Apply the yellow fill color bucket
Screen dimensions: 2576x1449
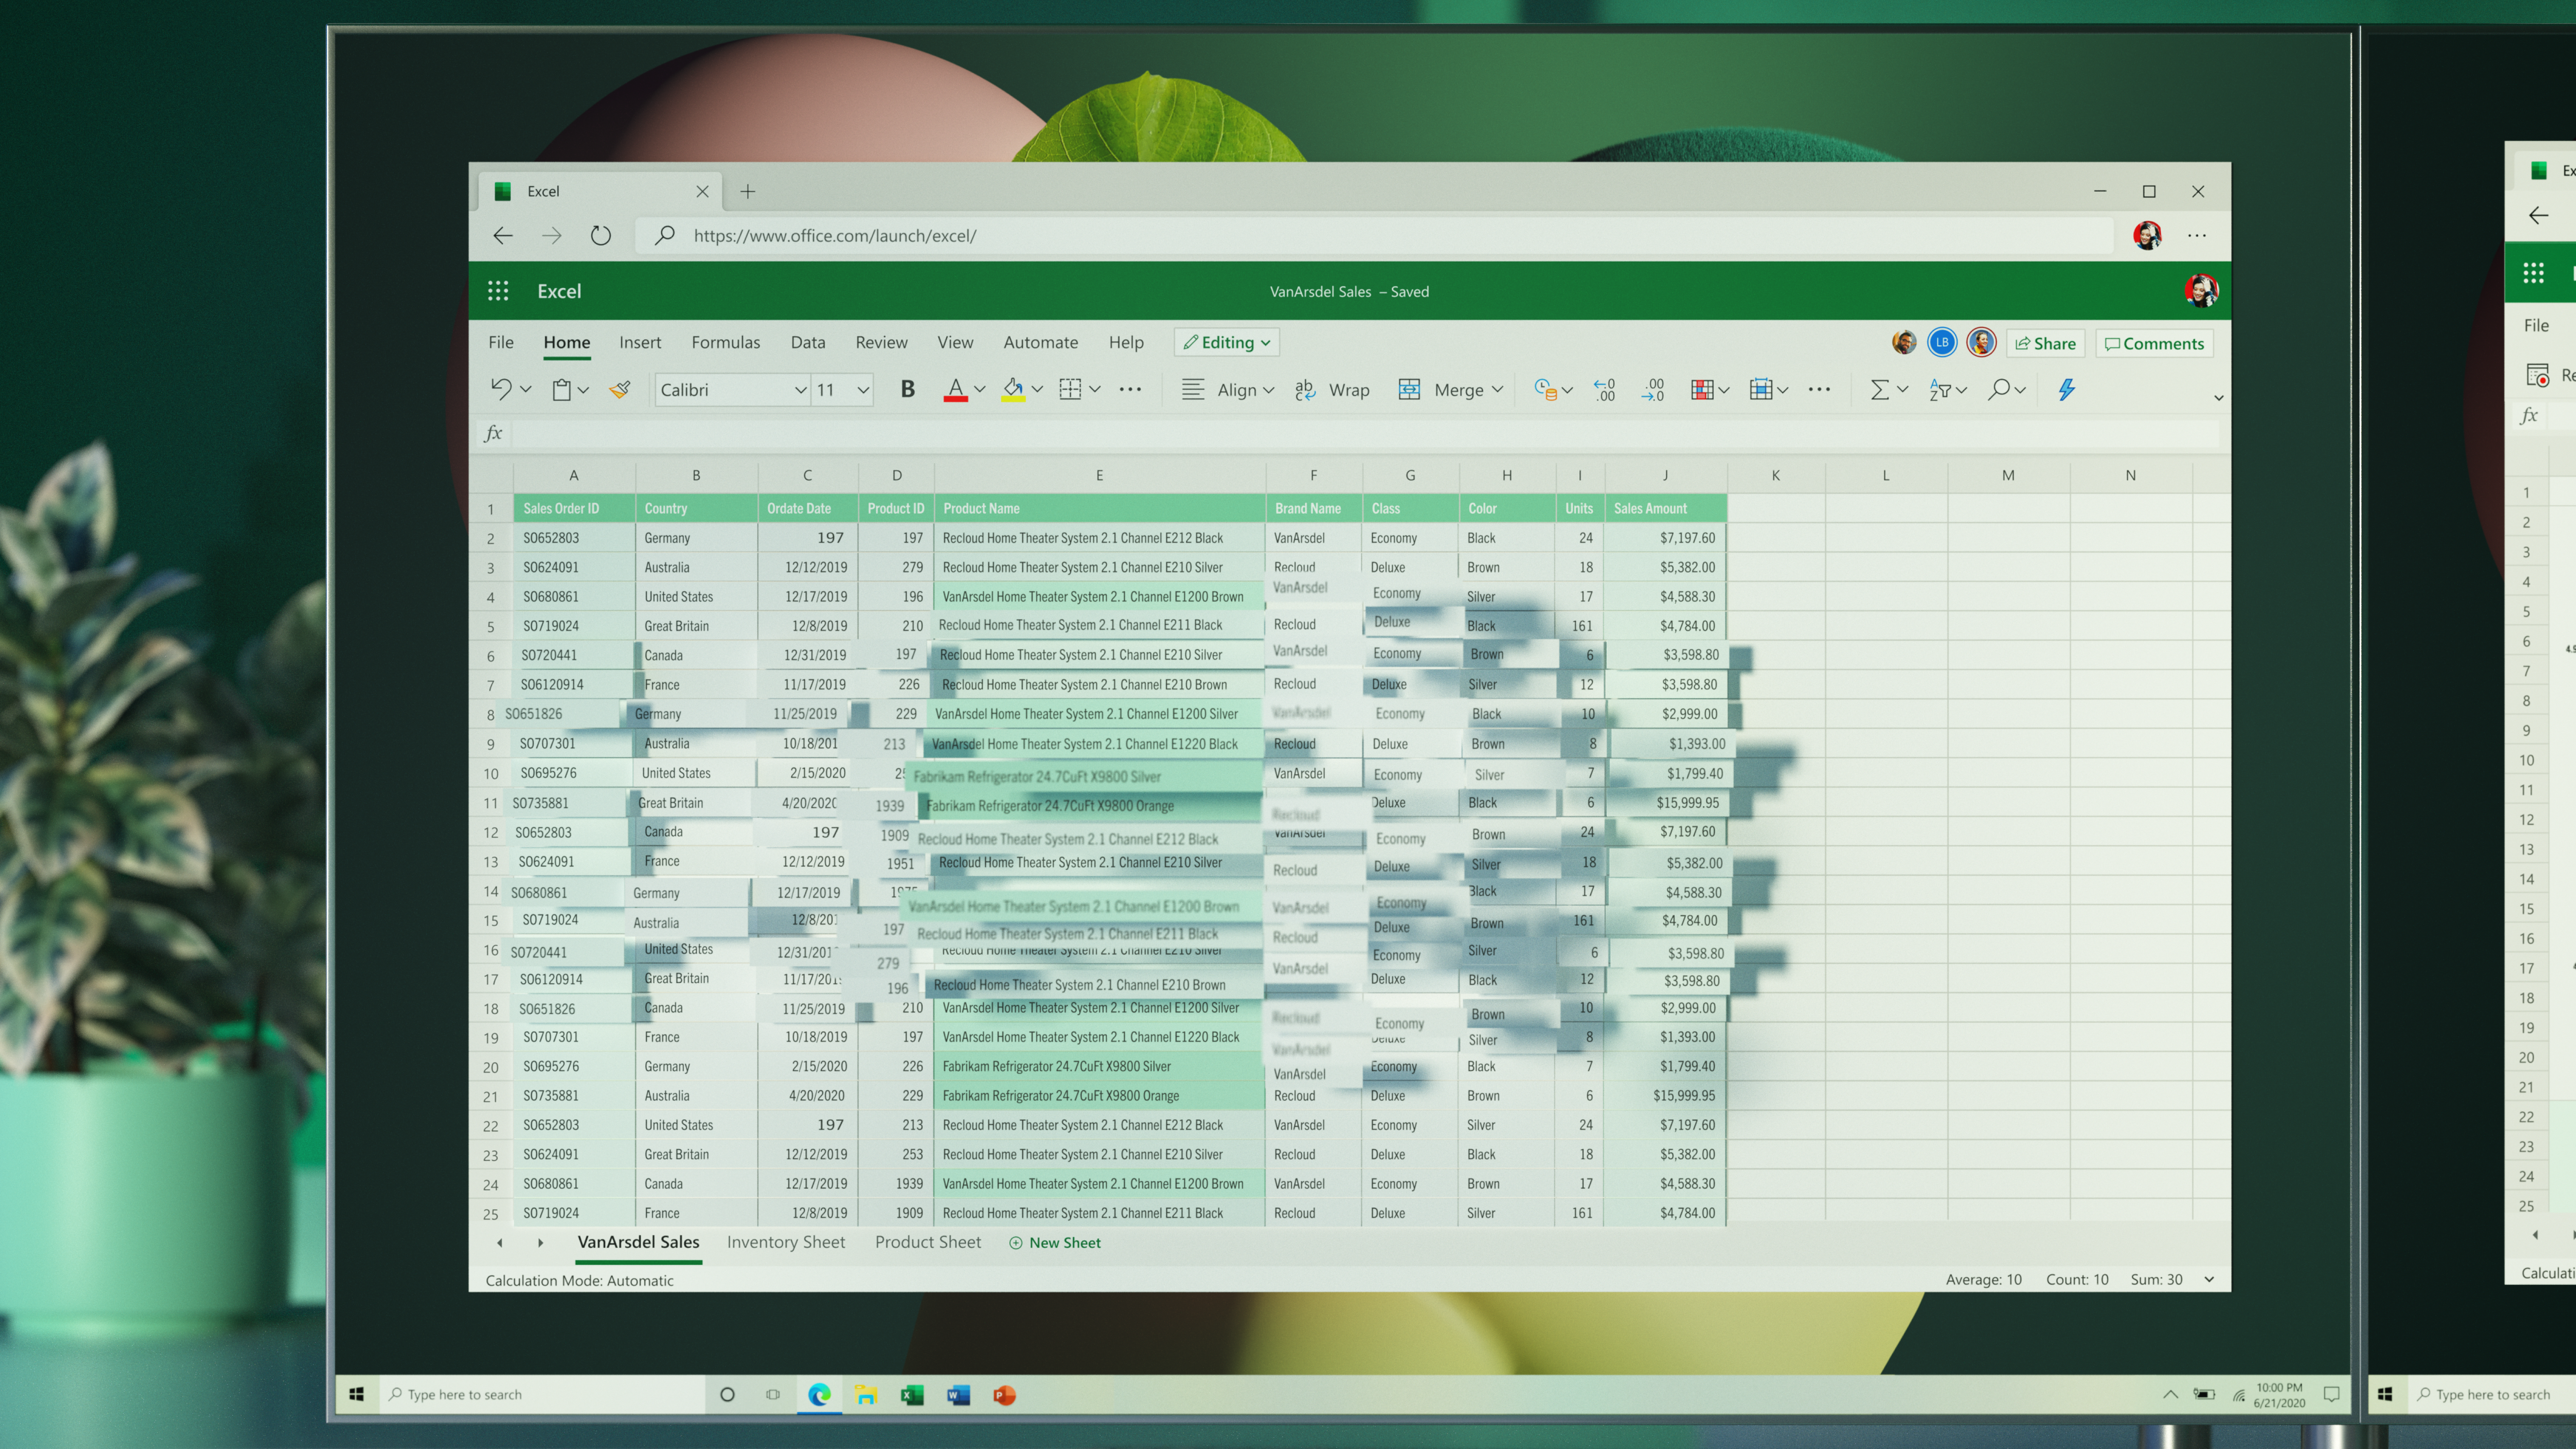pos(1013,390)
